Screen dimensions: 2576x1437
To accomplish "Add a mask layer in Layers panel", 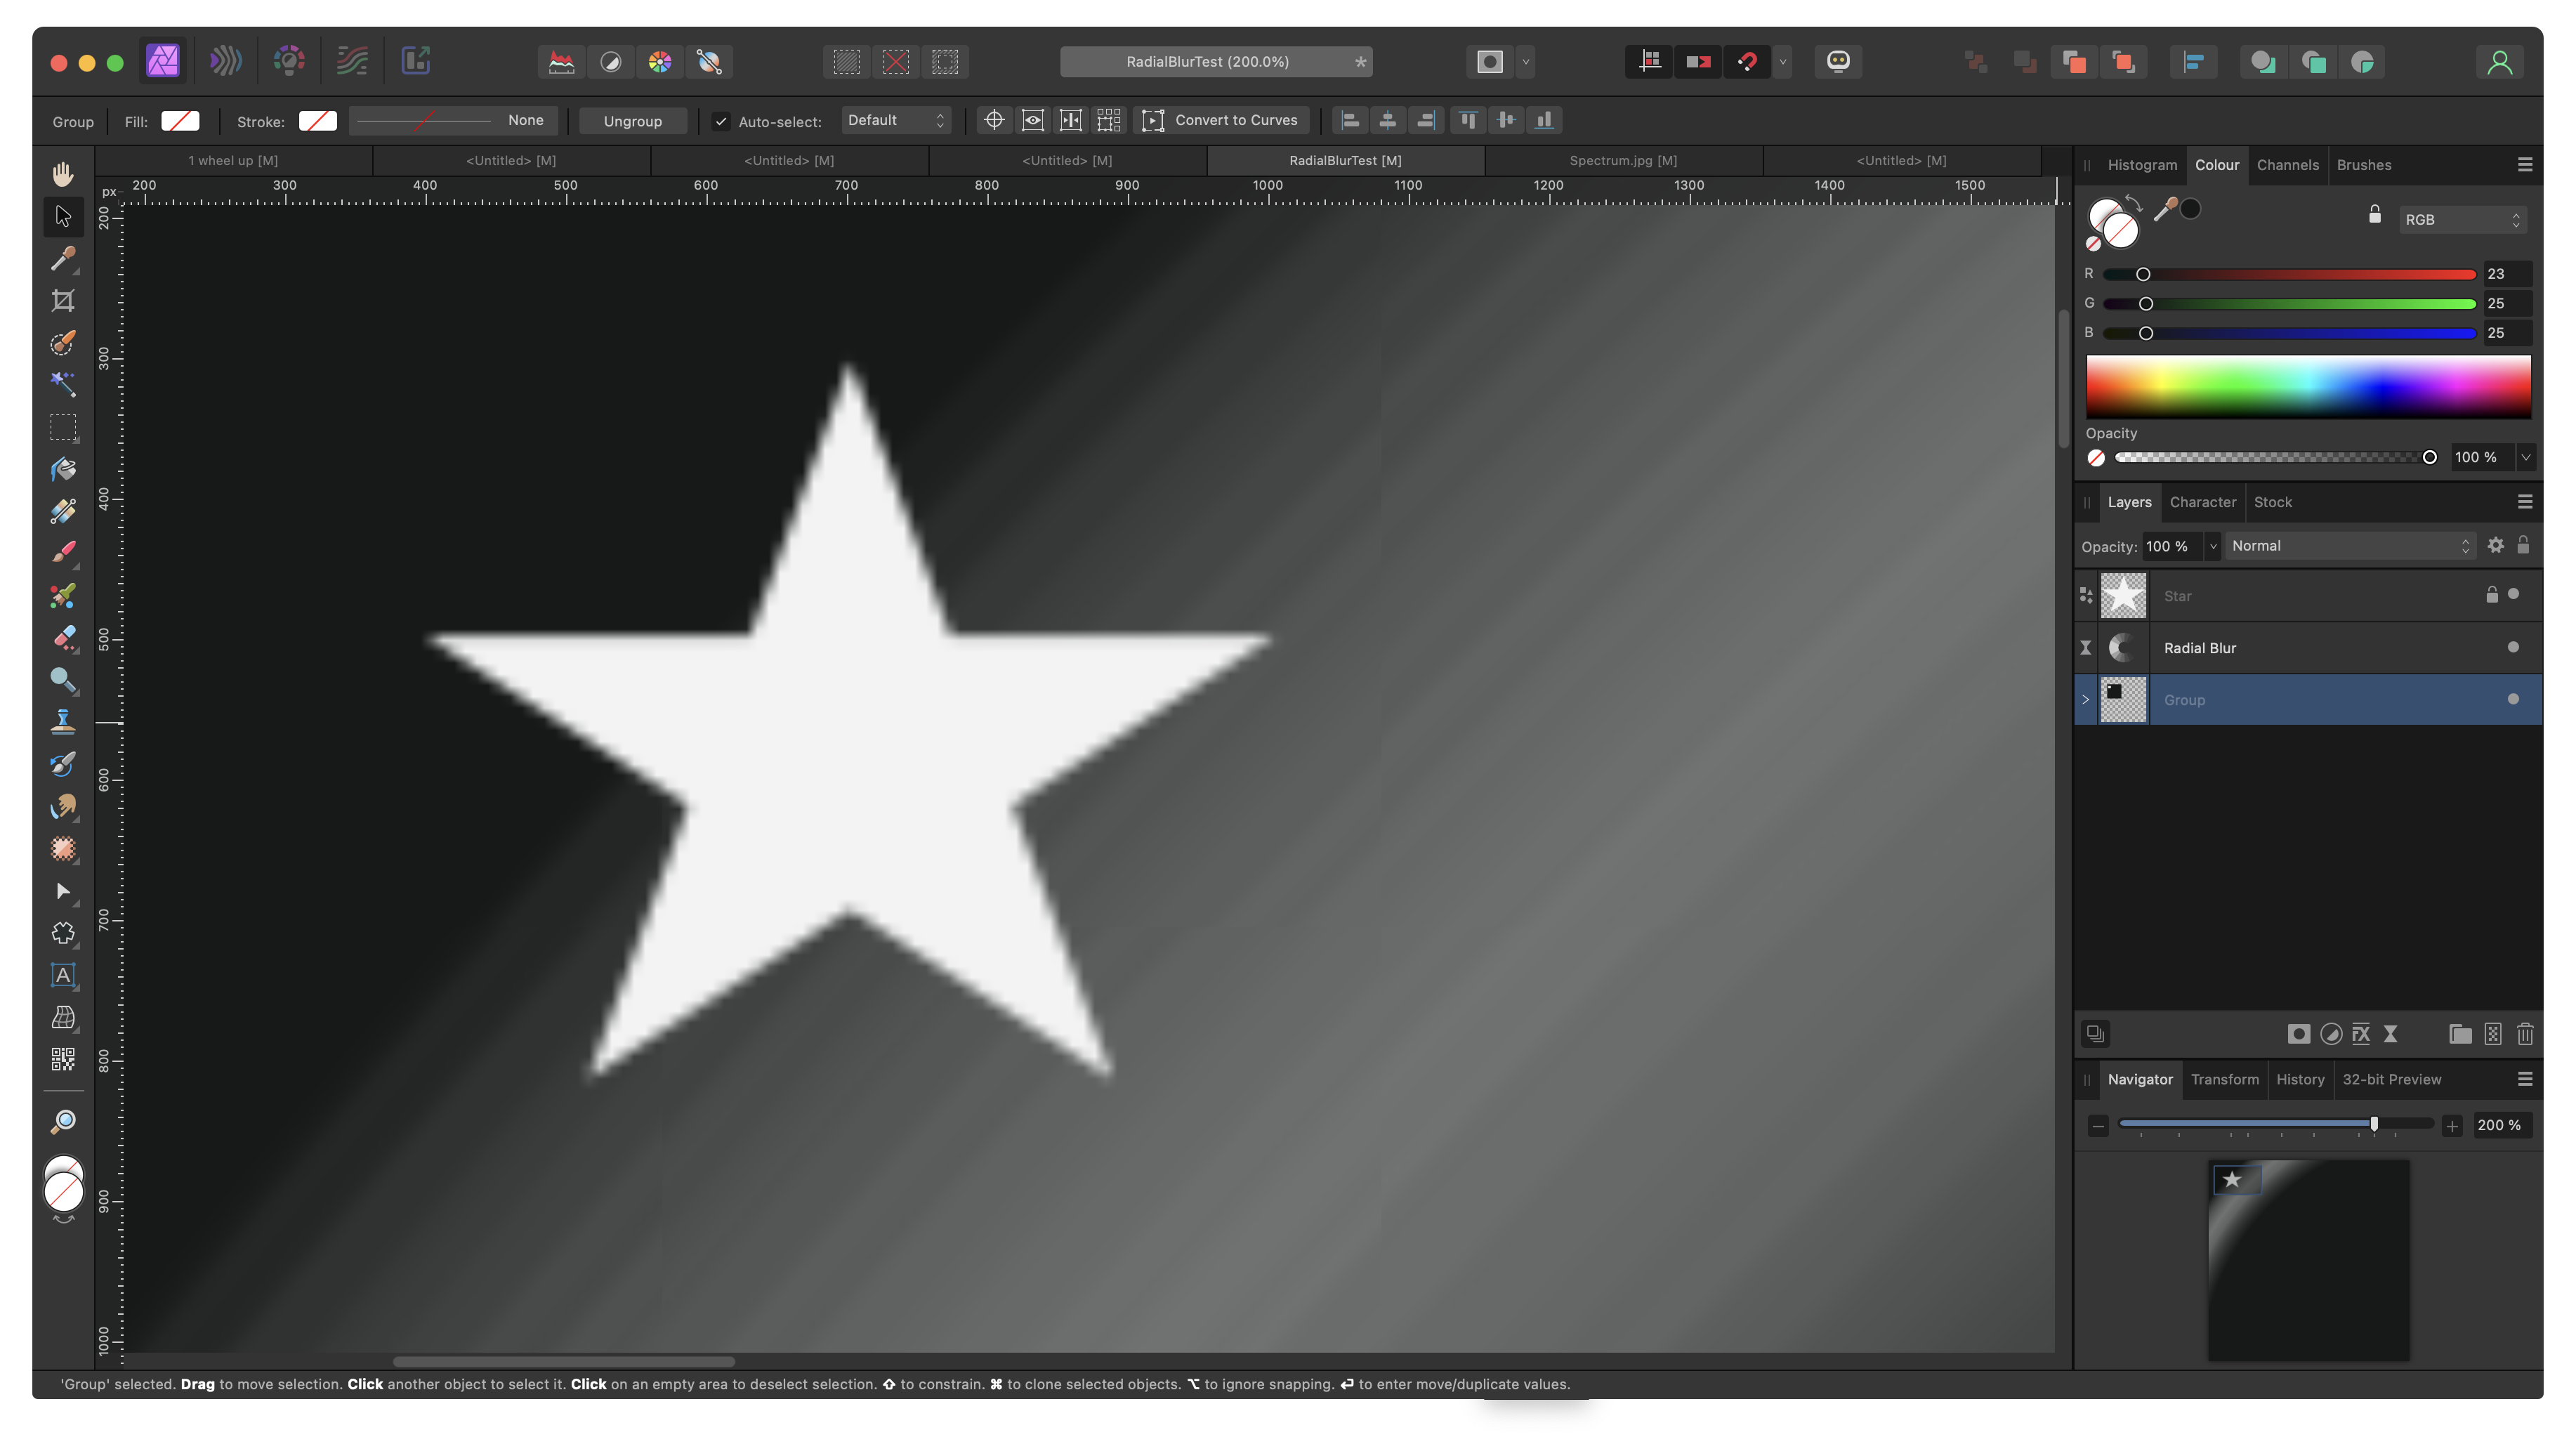I will (x=2298, y=1034).
